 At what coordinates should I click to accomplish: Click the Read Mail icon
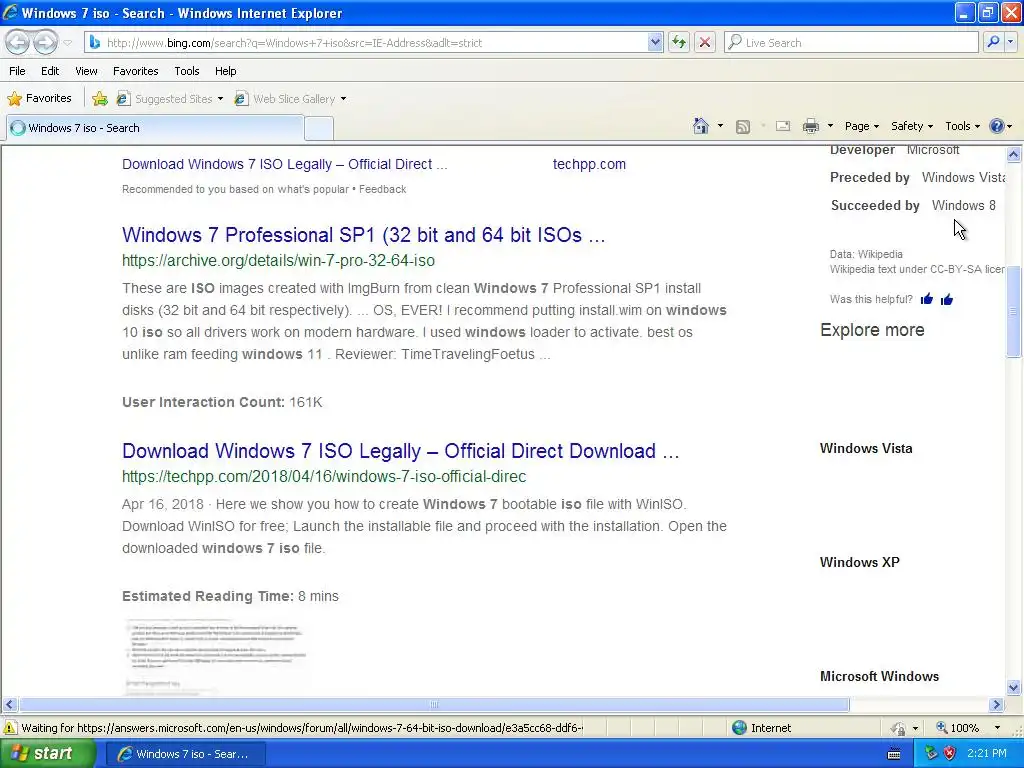coord(783,126)
